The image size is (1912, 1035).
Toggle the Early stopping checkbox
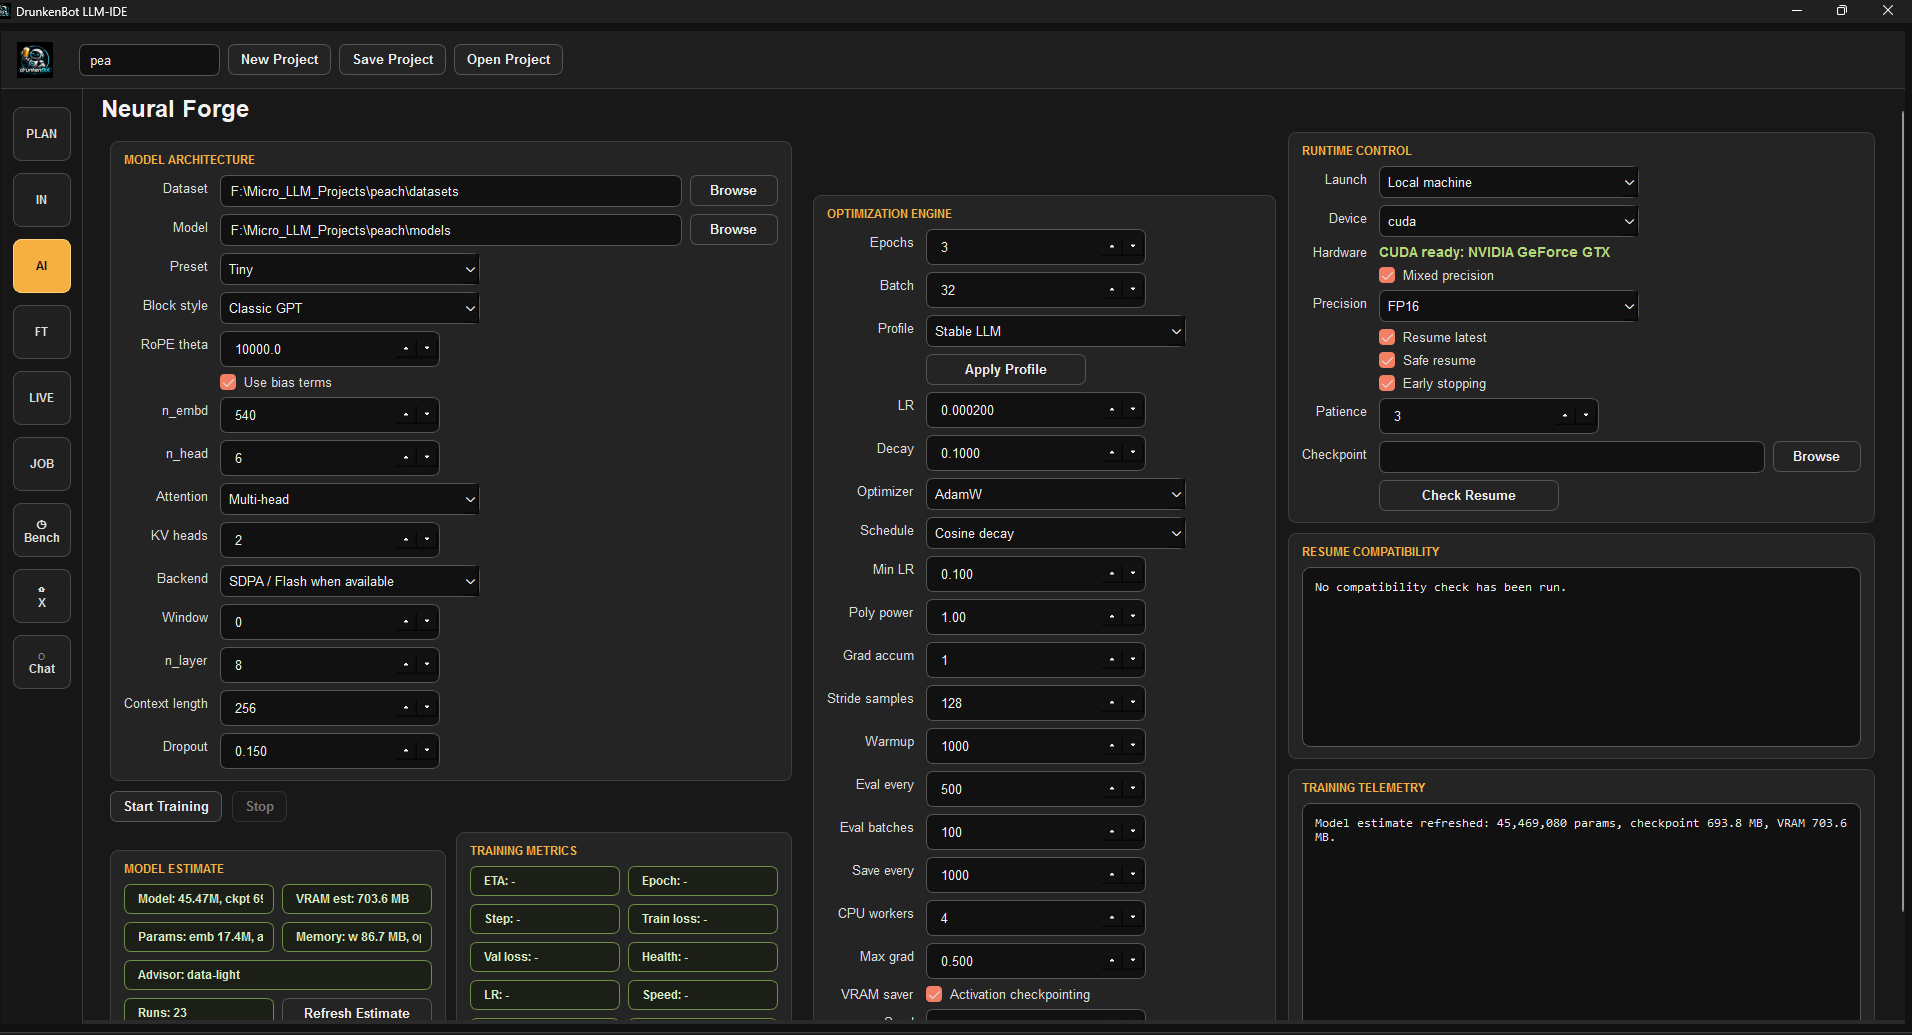pos(1387,384)
